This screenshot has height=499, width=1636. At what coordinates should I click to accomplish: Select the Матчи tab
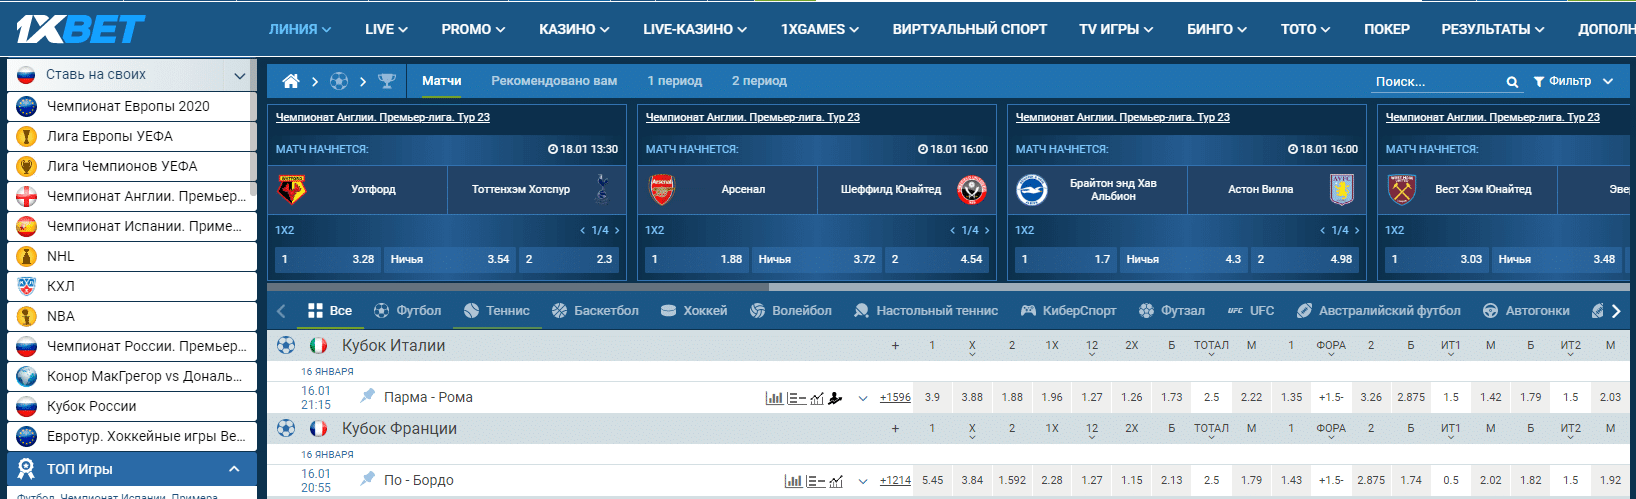pos(441,81)
